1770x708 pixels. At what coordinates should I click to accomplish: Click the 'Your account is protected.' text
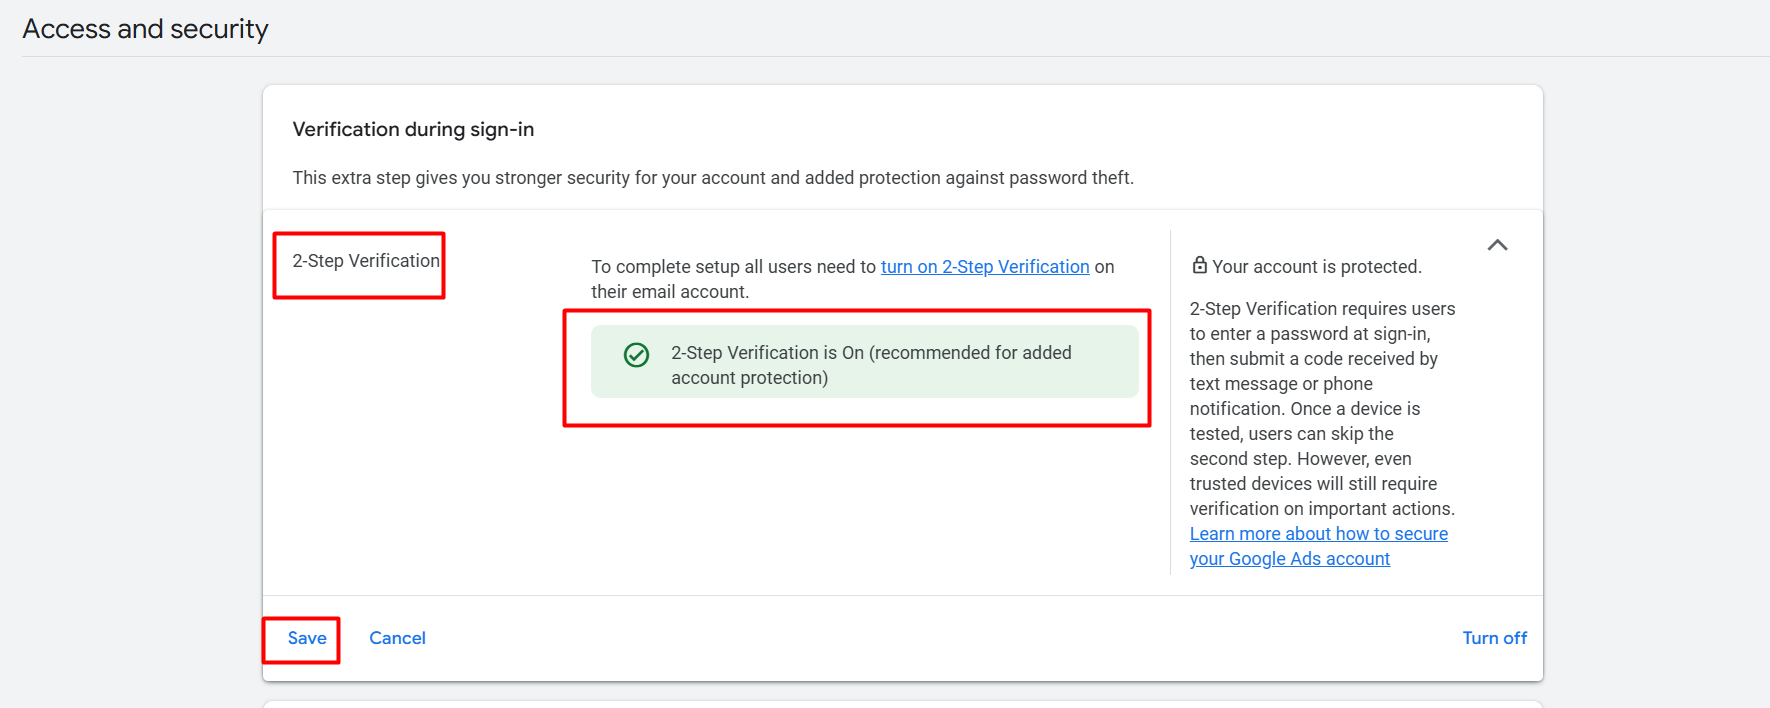coord(1316,267)
